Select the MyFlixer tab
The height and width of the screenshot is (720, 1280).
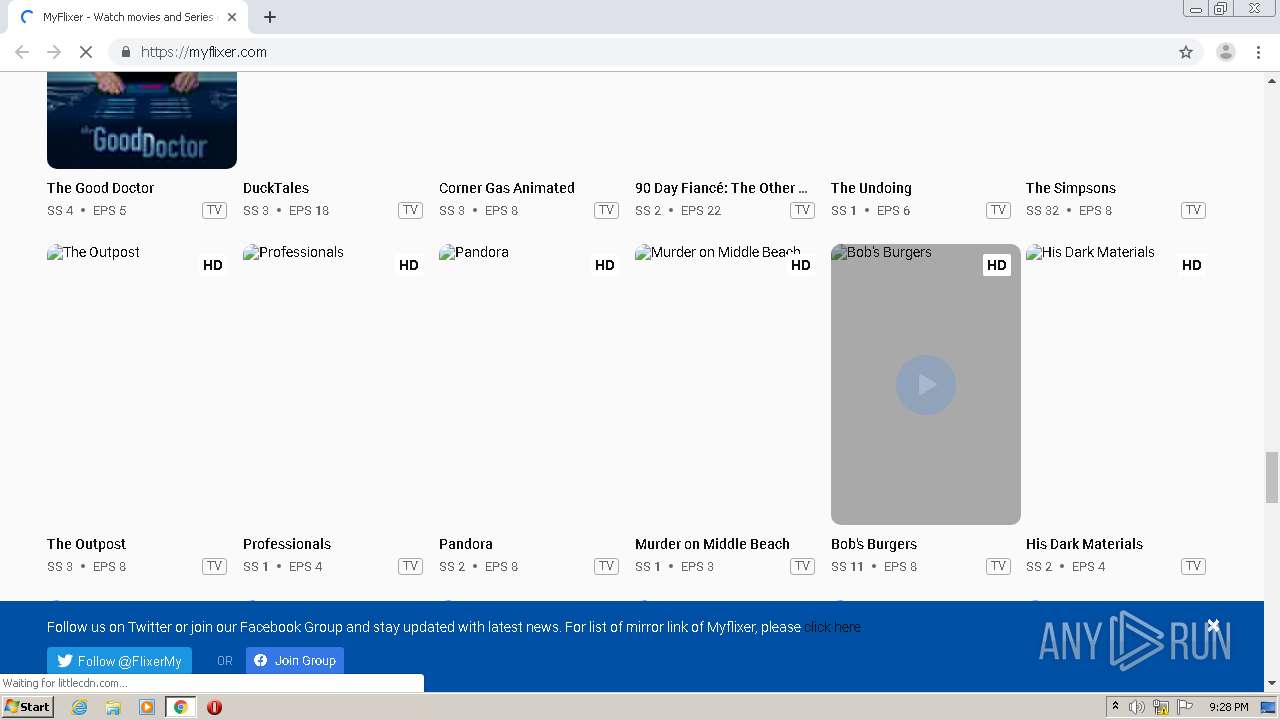(128, 17)
